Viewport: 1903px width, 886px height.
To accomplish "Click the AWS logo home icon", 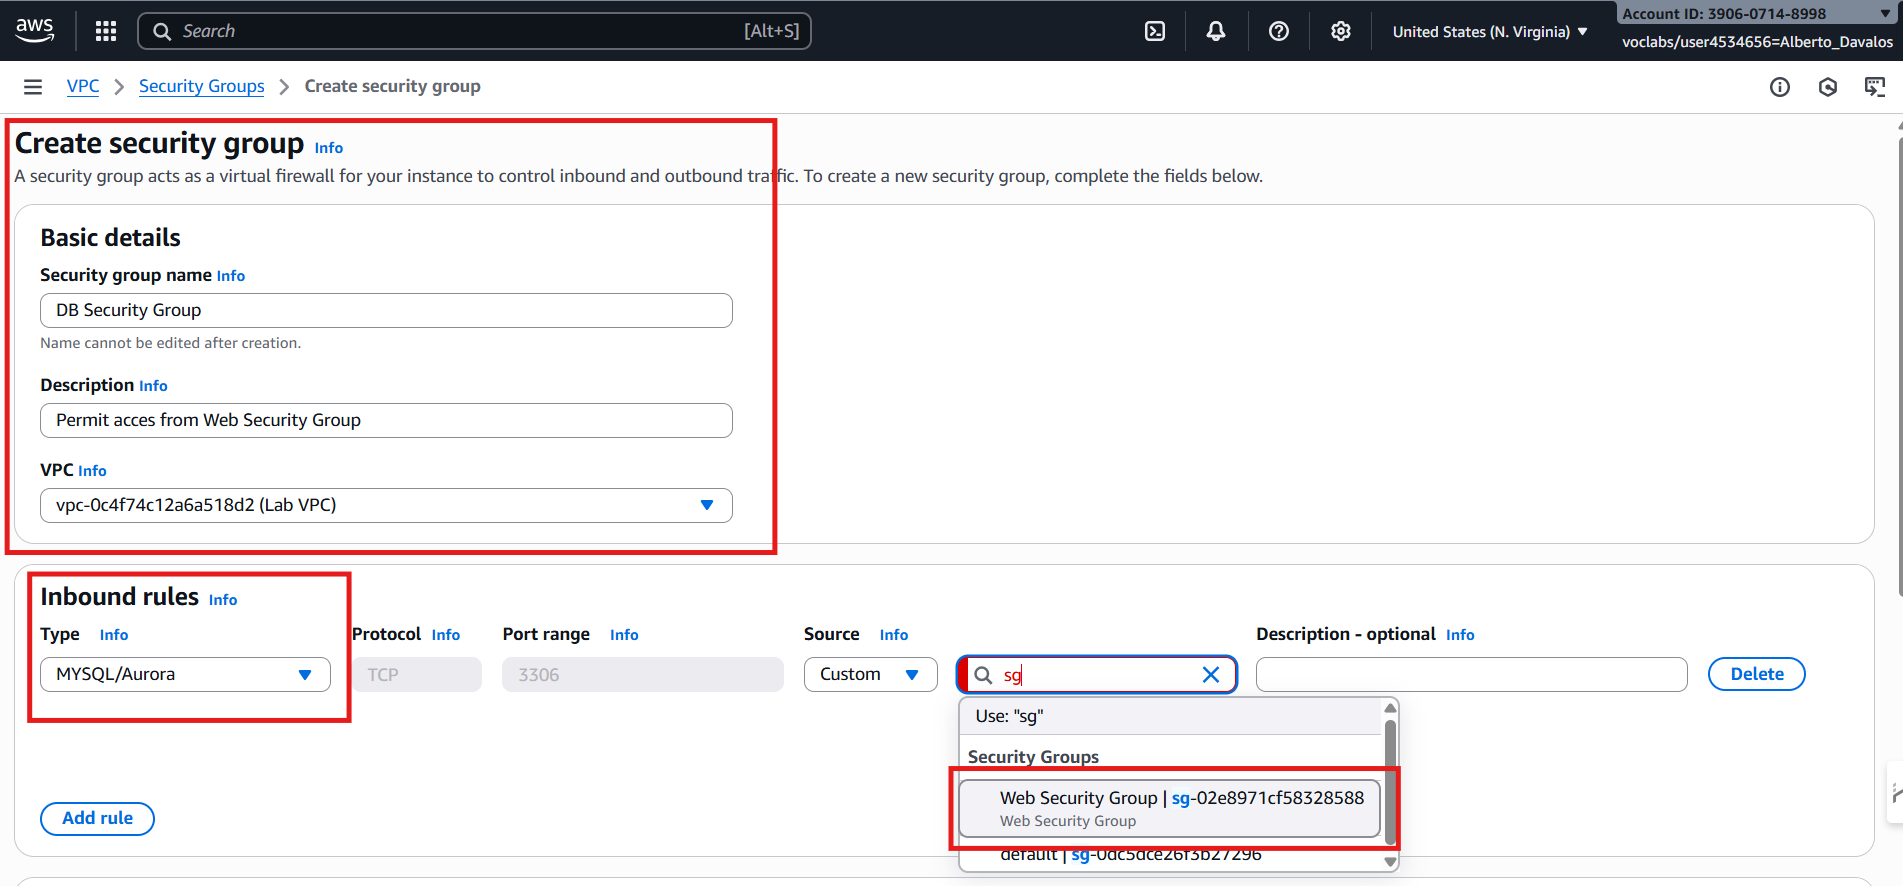I will (35, 30).
